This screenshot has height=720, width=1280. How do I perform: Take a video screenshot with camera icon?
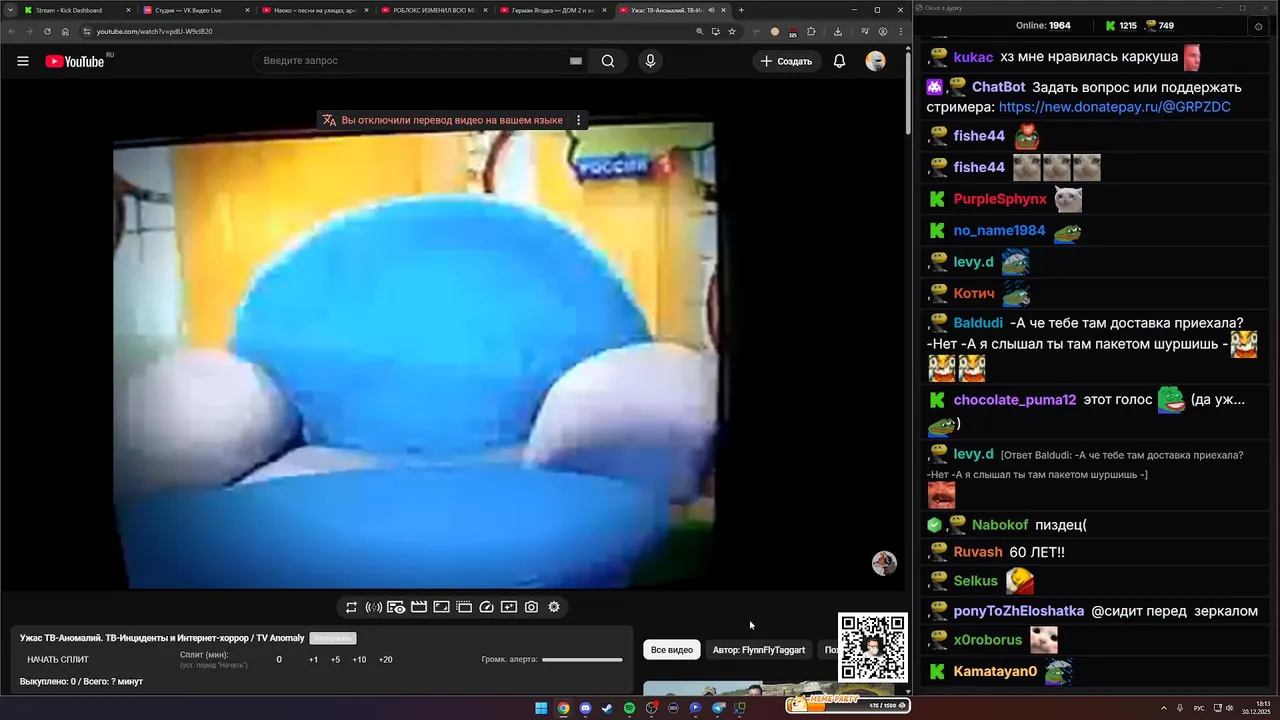531,607
